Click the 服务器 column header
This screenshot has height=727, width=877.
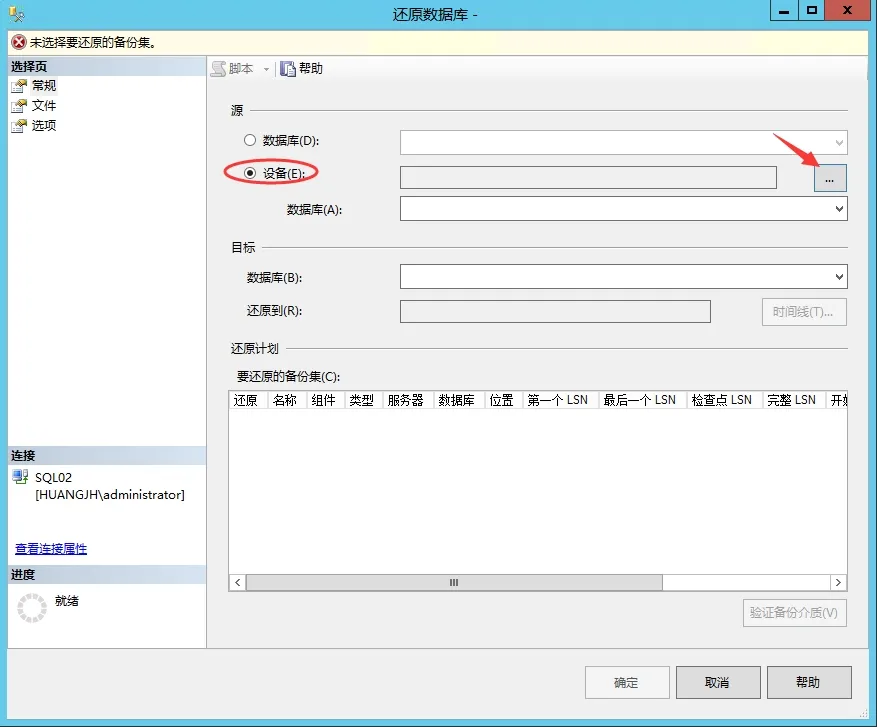408,400
